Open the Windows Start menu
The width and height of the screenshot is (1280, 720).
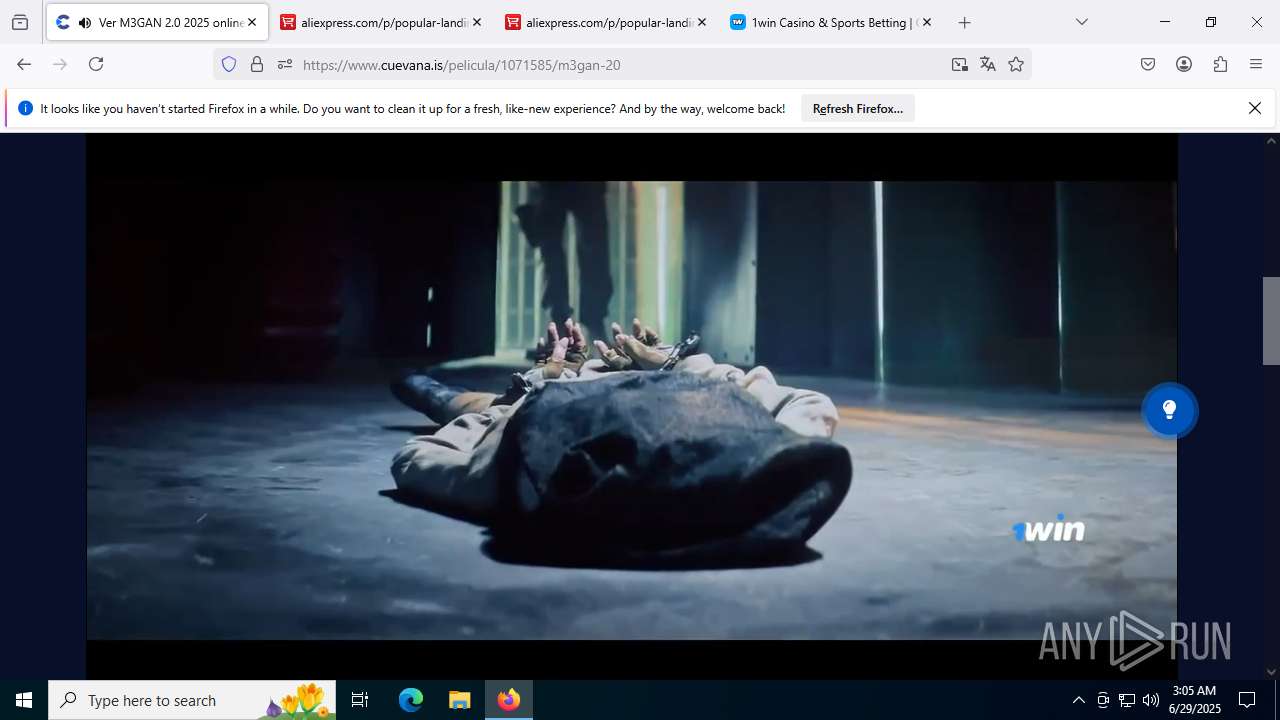coord(24,700)
